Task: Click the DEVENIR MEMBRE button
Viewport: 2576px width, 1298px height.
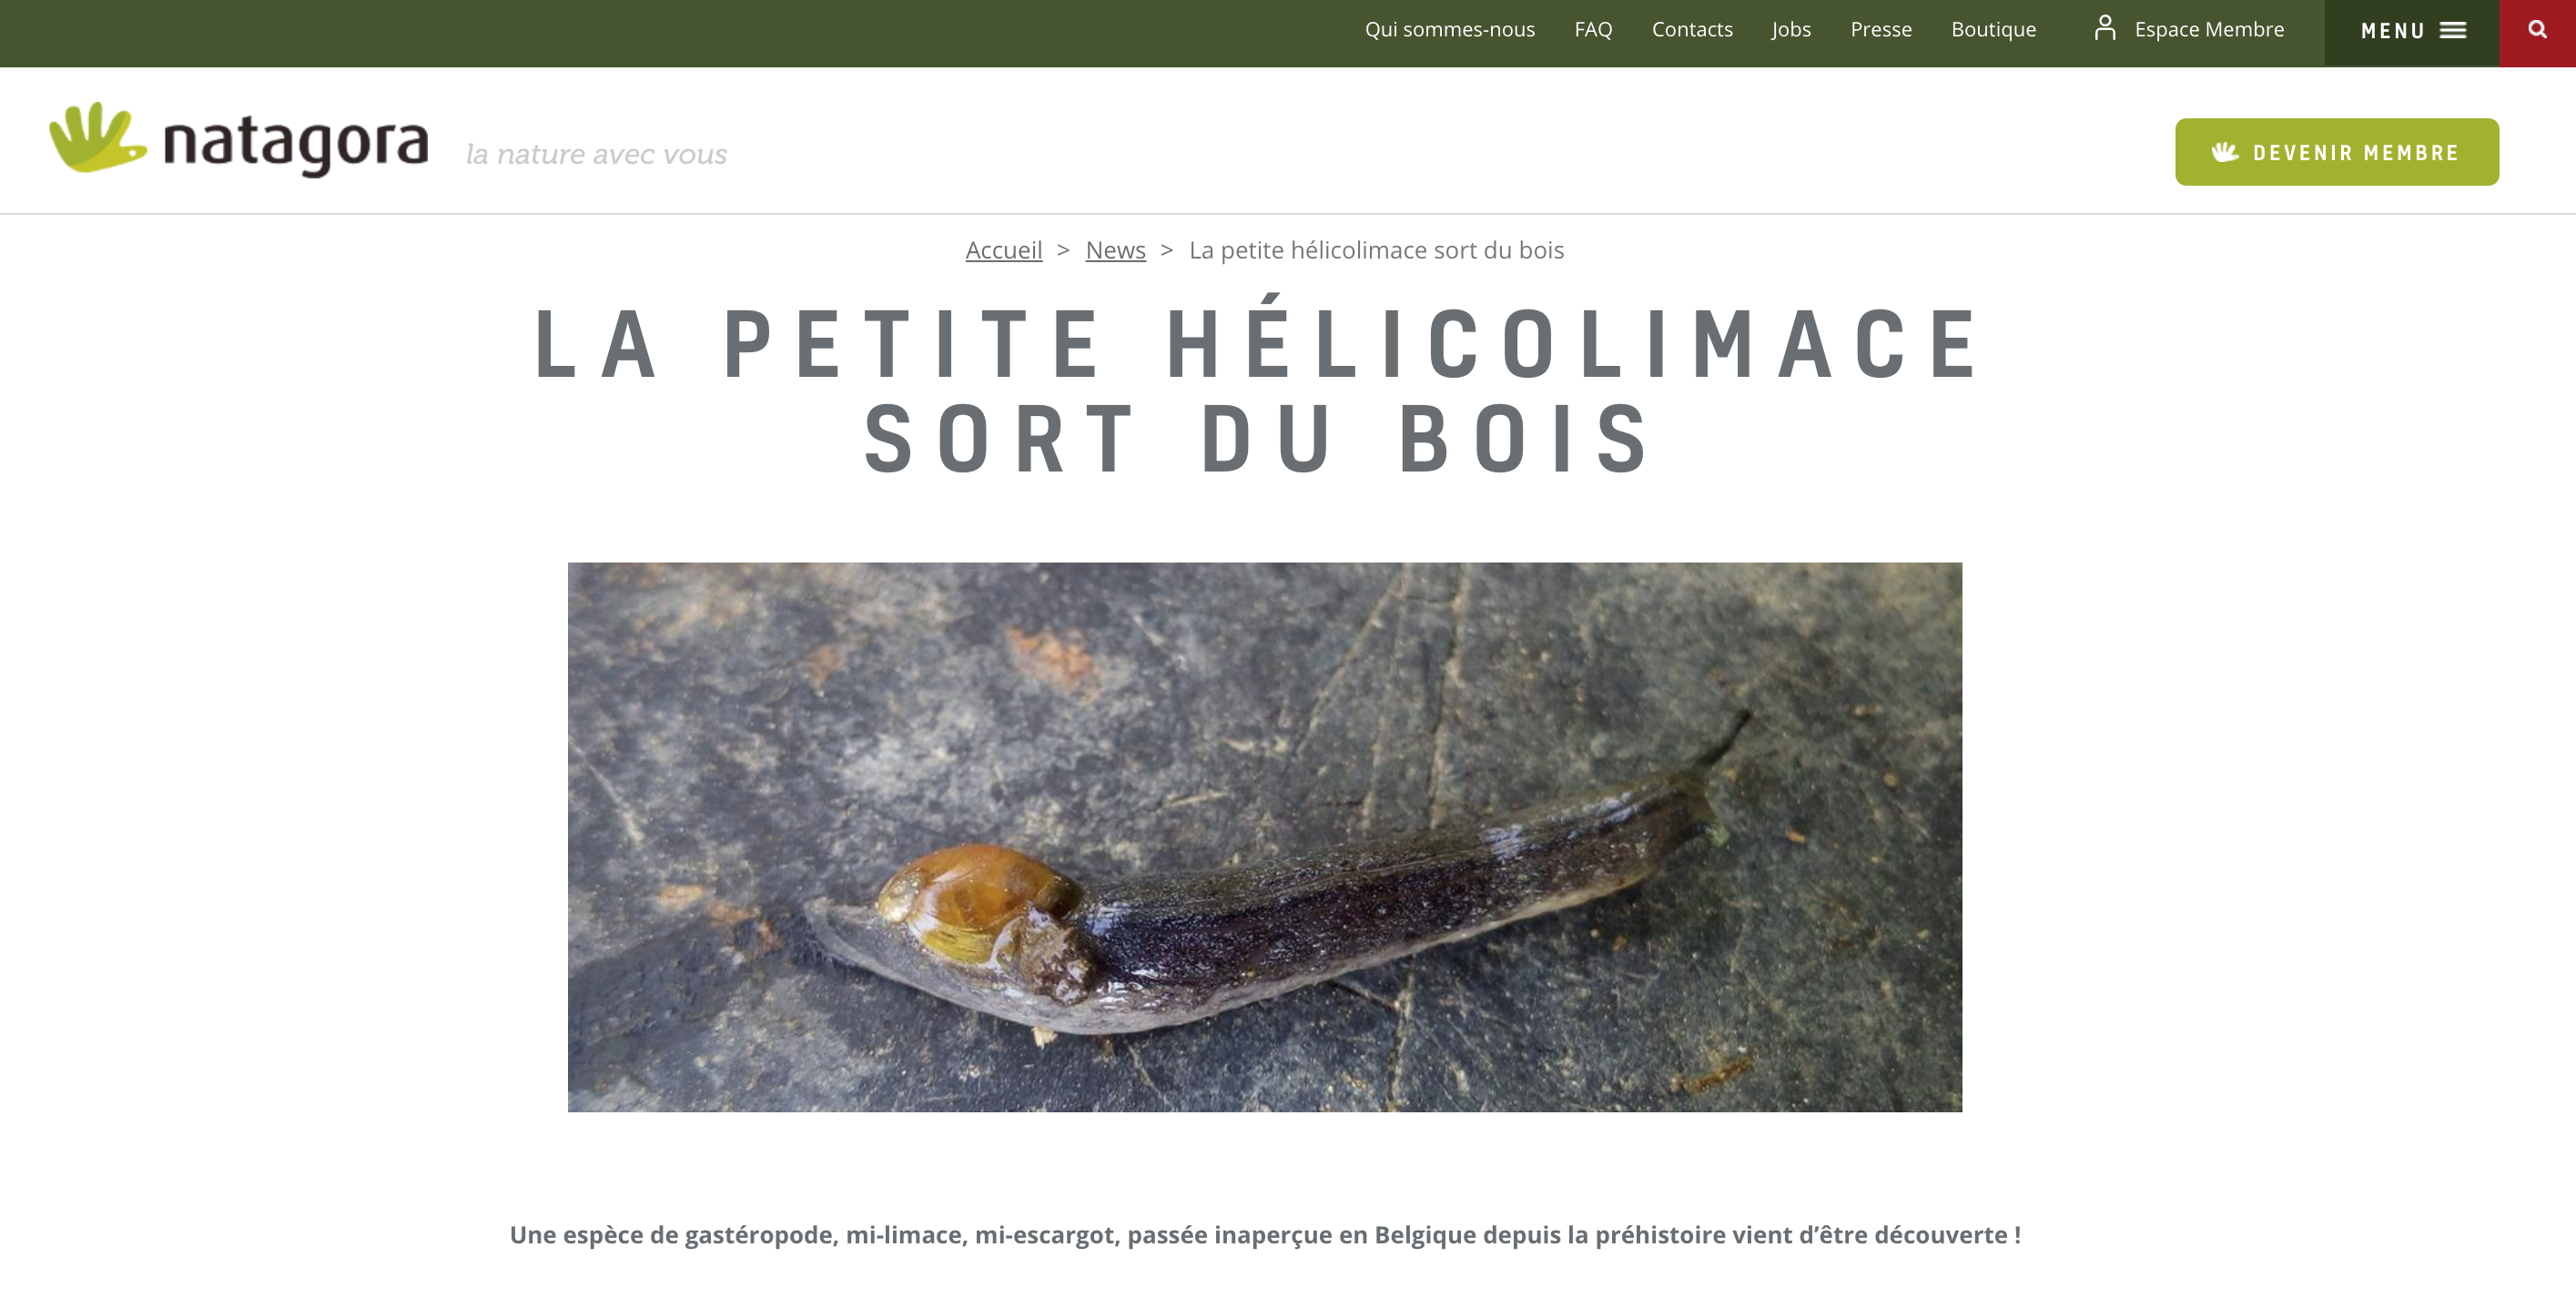Action: (x=2336, y=152)
